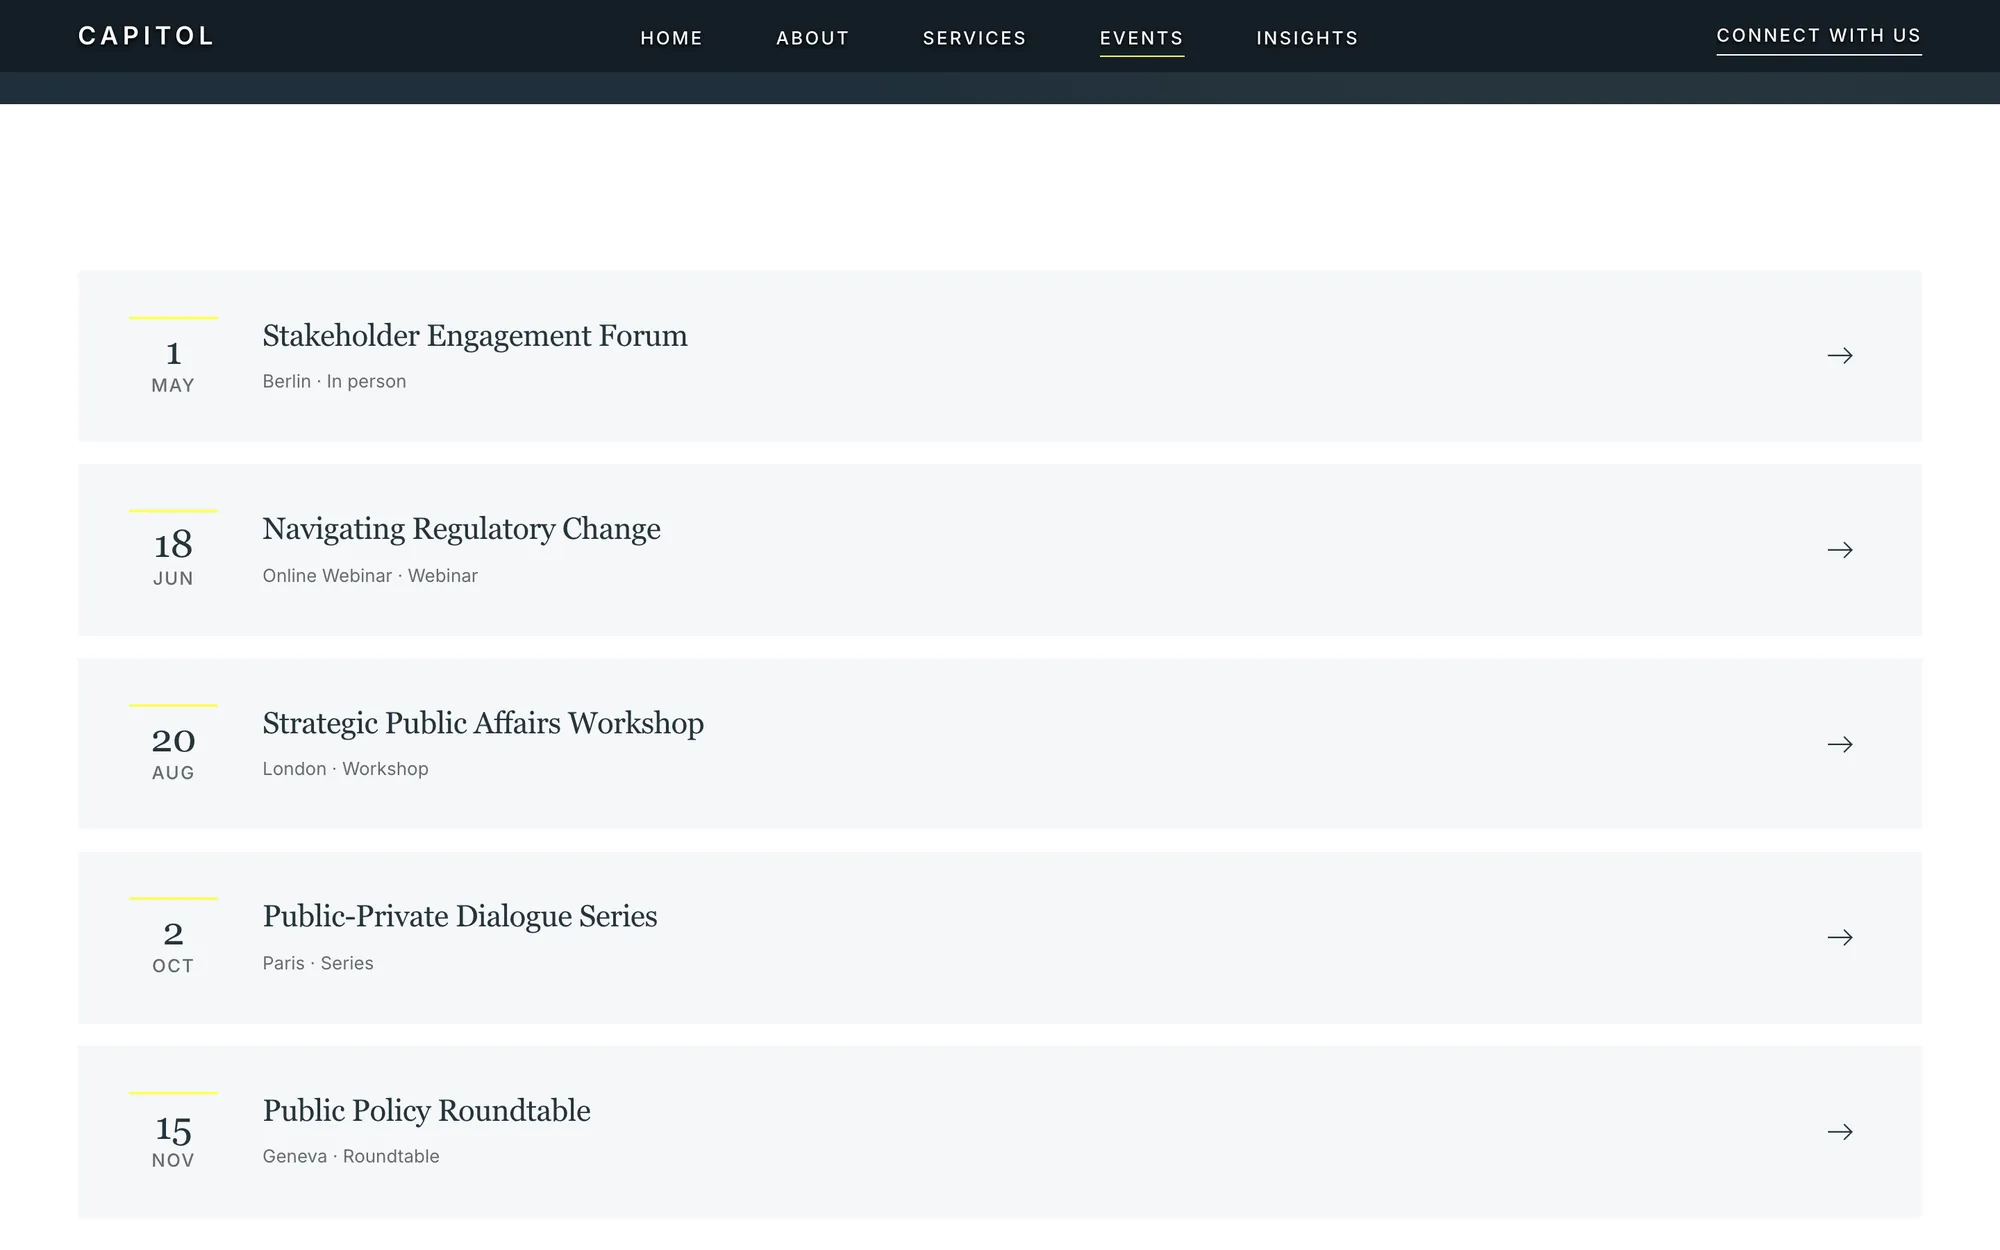2000x1250 pixels.
Task: Click the arrow for Public-Private Dialogue Series
Action: [x=1840, y=938]
